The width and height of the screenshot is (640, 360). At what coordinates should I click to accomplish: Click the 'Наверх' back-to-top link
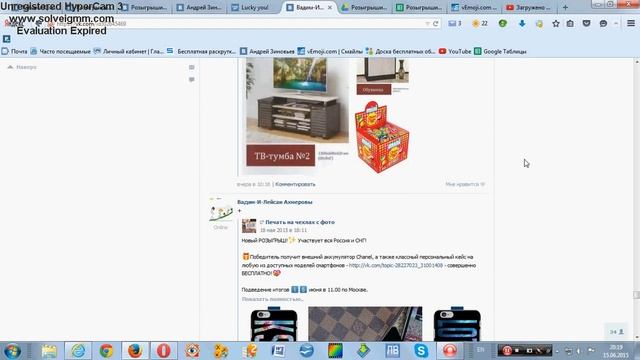point(22,67)
